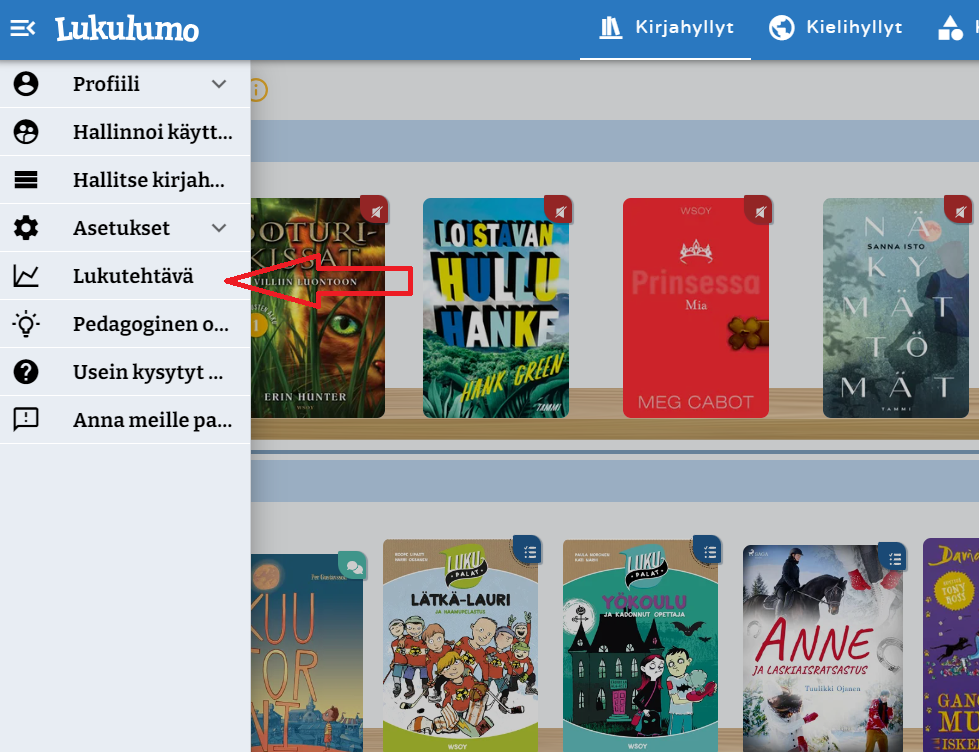Click the Lukulumo logo

tap(127, 29)
